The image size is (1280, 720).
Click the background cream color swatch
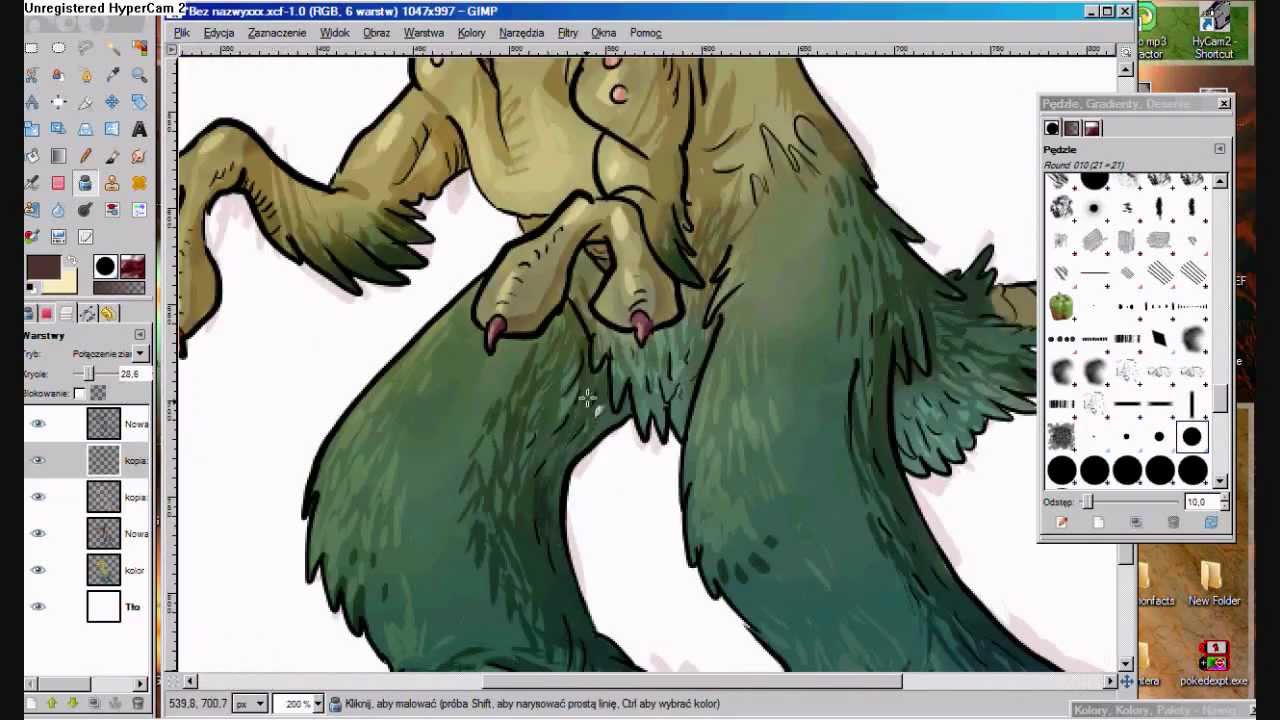68,281
